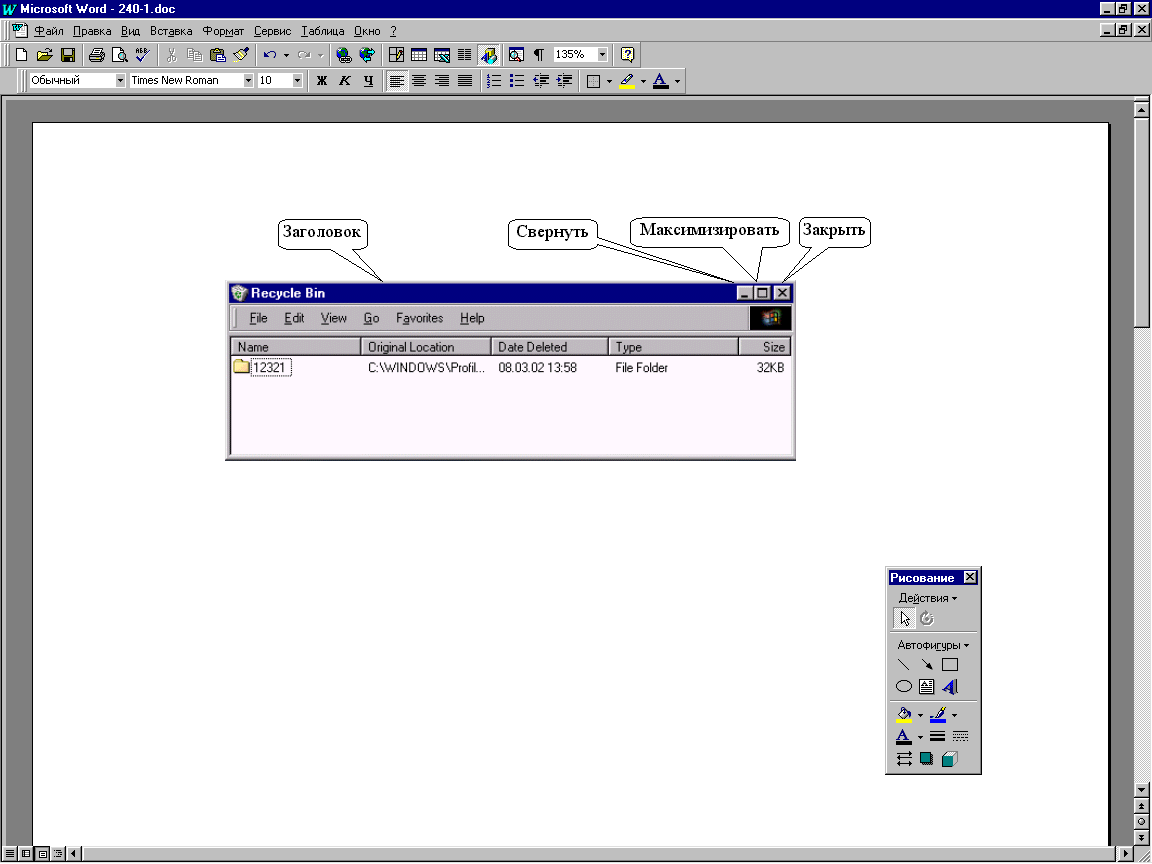Expand the Обычный style dropdown
The image size is (1152, 864).
pos(120,81)
